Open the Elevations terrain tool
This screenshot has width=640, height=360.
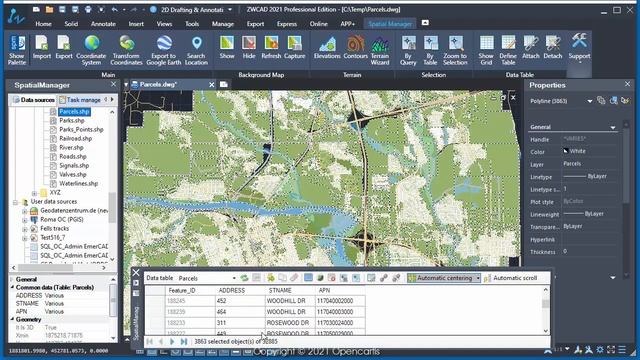[327, 48]
